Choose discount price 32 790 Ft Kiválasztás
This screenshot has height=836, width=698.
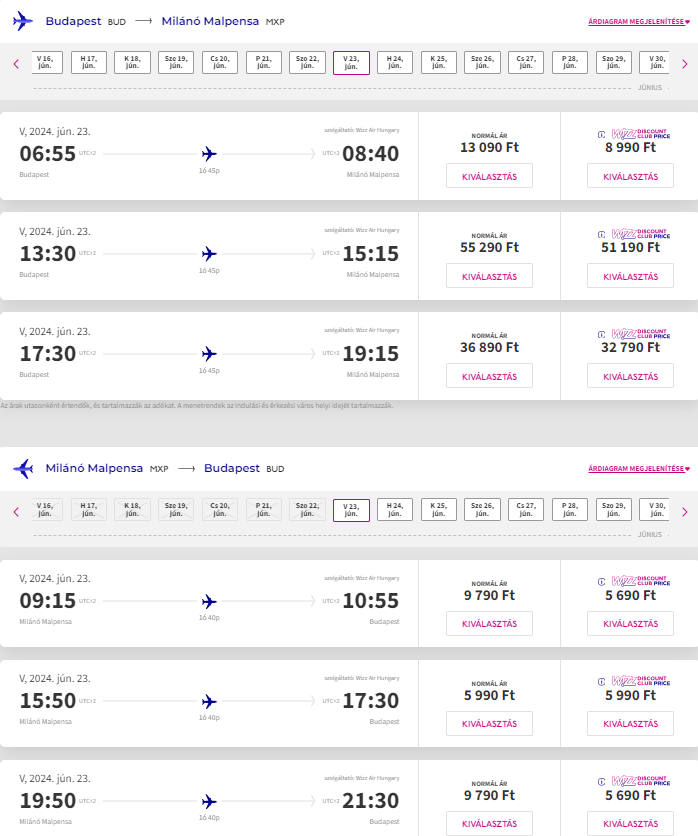(x=630, y=376)
